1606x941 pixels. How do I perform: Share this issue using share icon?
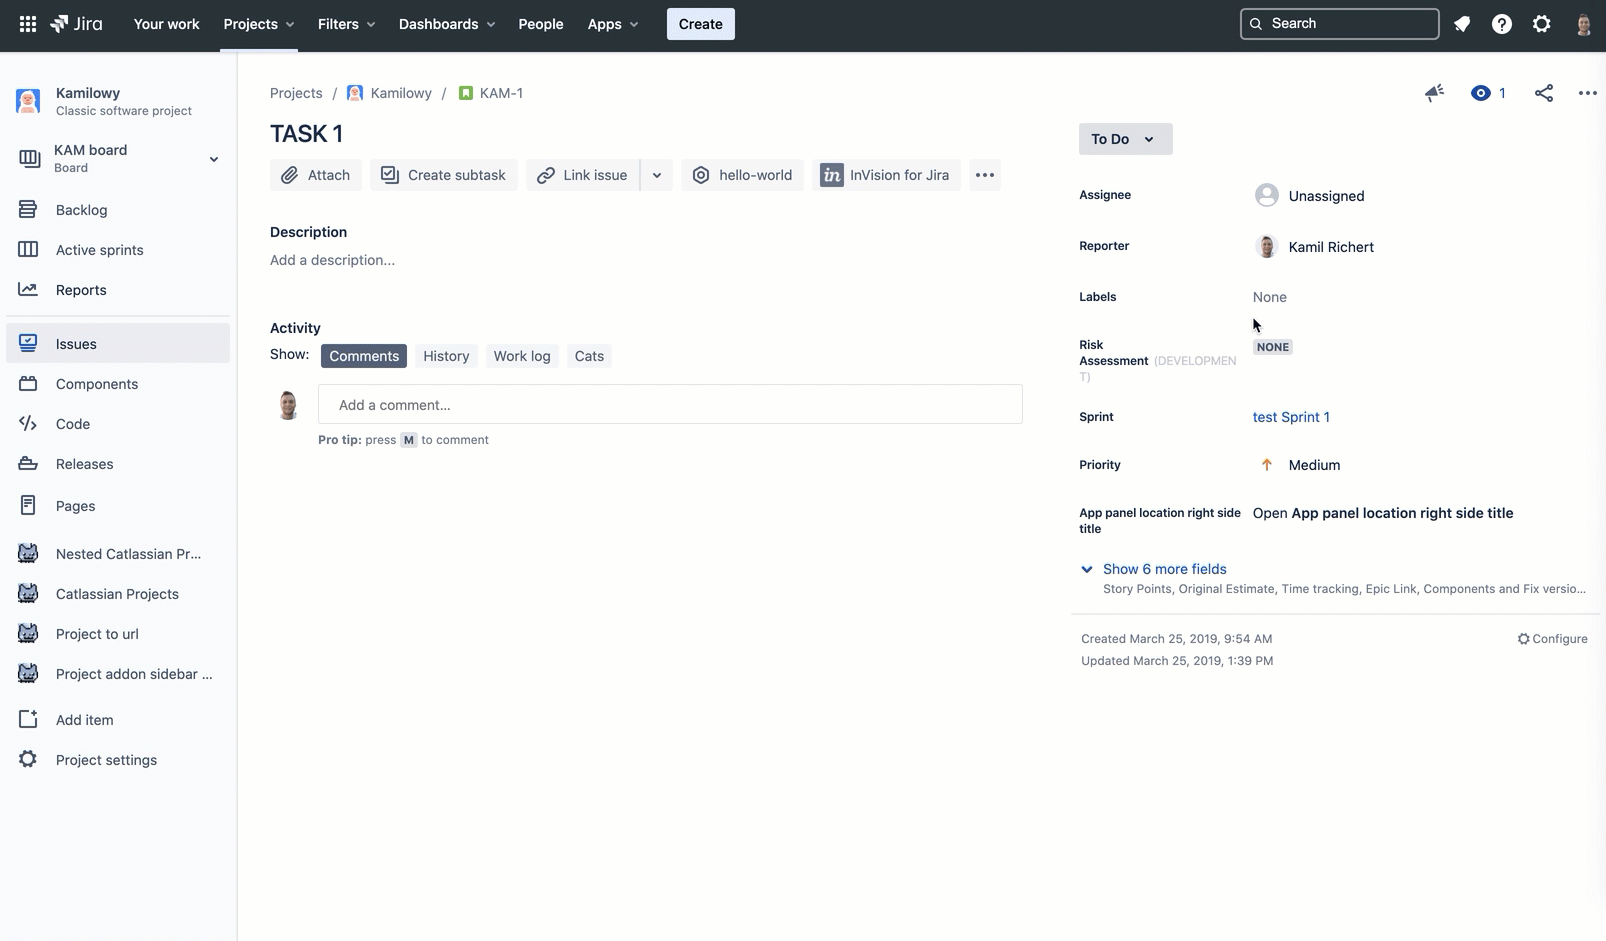coord(1543,93)
